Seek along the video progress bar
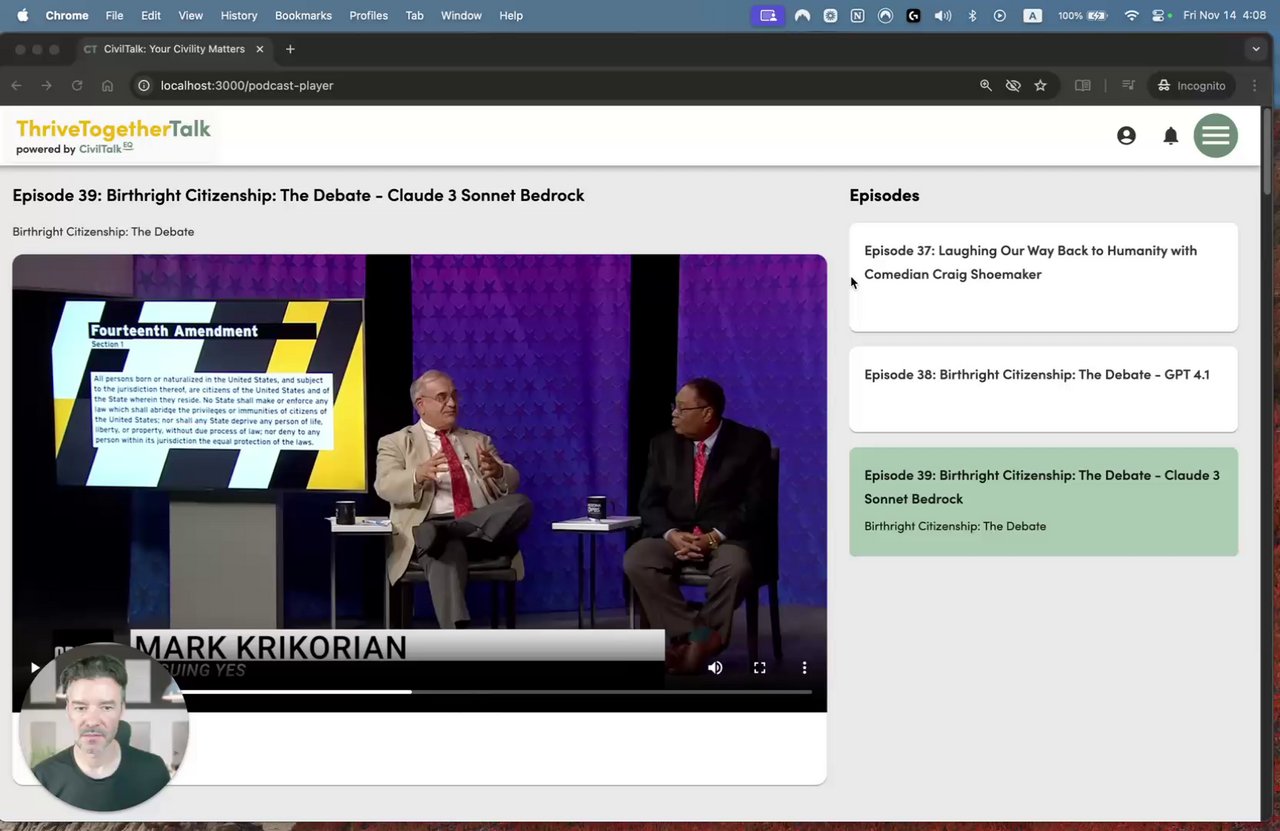Image resolution: width=1280 pixels, height=831 pixels. (x=420, y=691)
